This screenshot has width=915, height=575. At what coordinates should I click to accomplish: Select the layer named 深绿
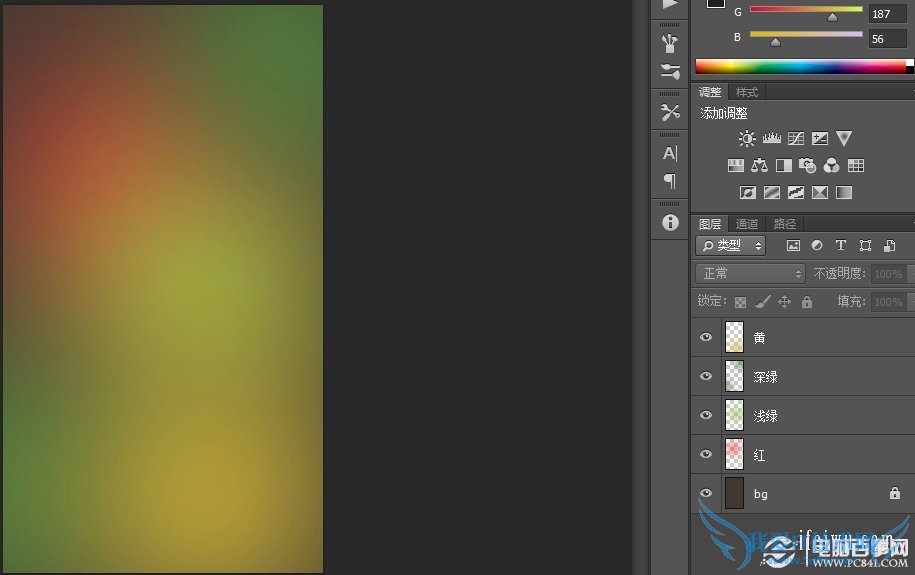click(x=765, y=377)
